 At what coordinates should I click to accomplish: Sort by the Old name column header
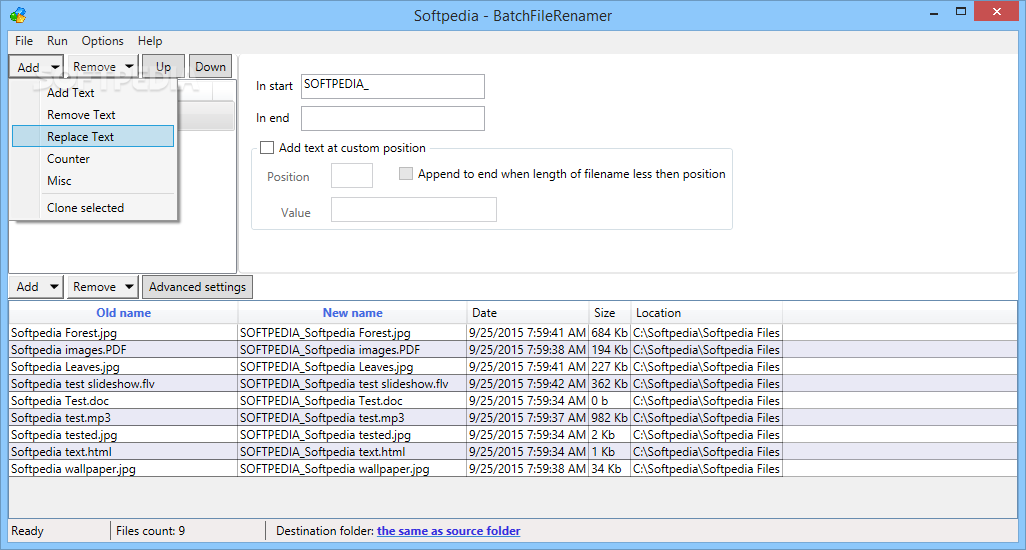tap(123, 313)
